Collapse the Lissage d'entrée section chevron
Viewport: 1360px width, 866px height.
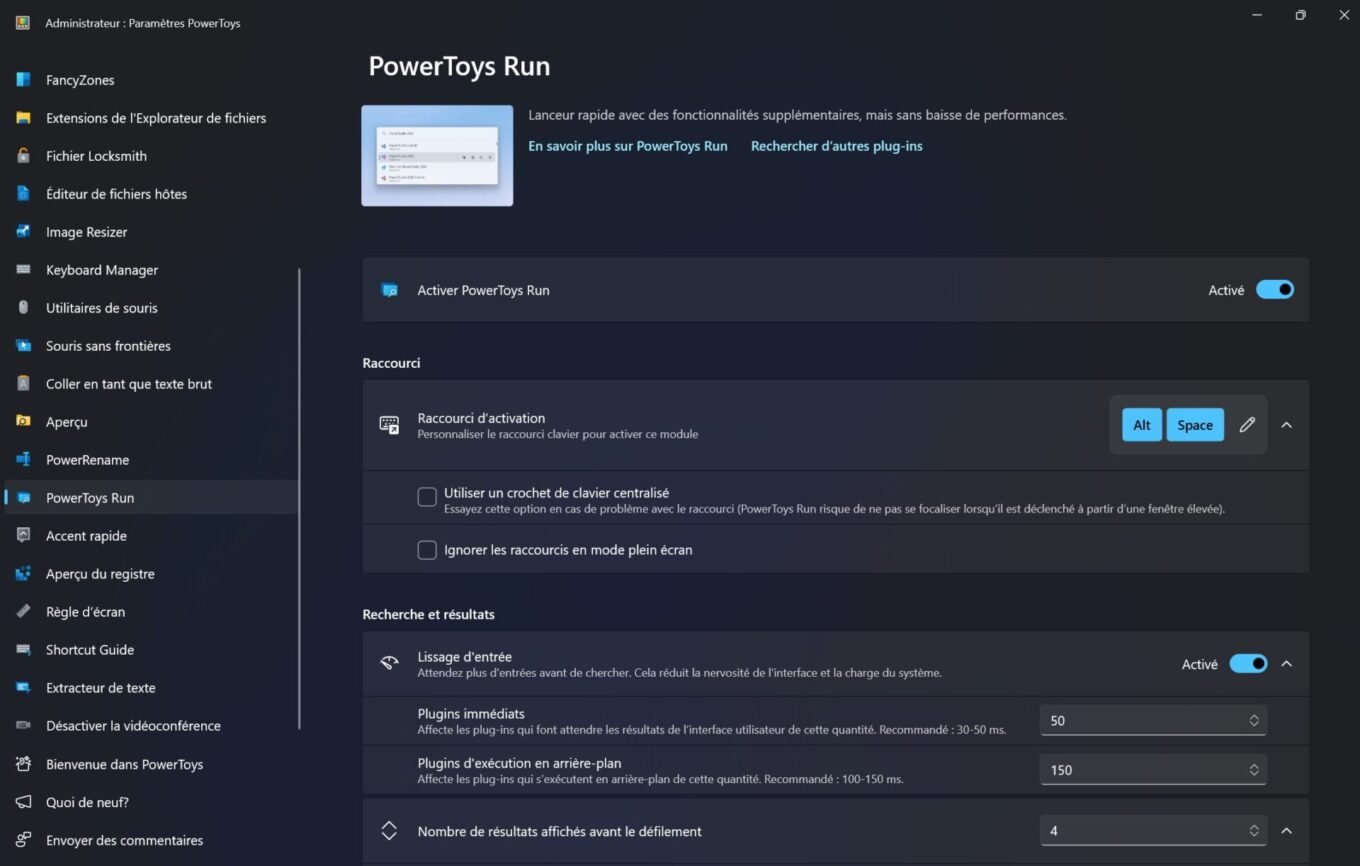[x=1287, y=664]
